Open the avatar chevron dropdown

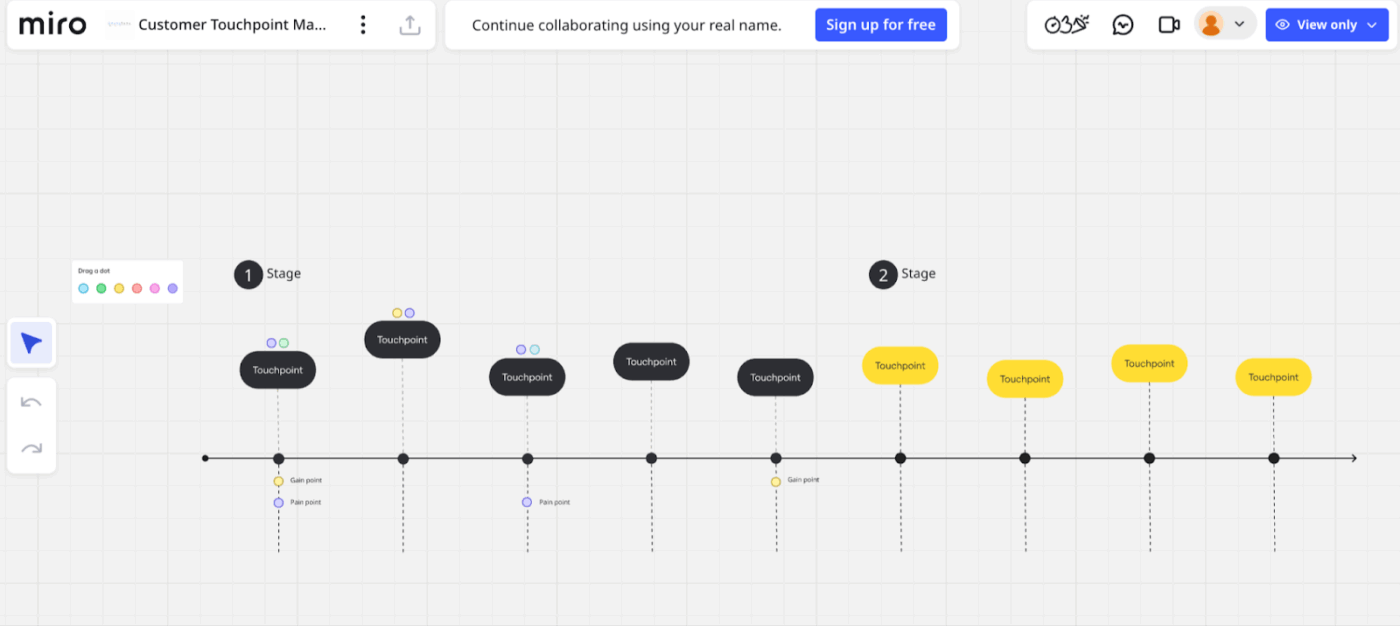1241,22
